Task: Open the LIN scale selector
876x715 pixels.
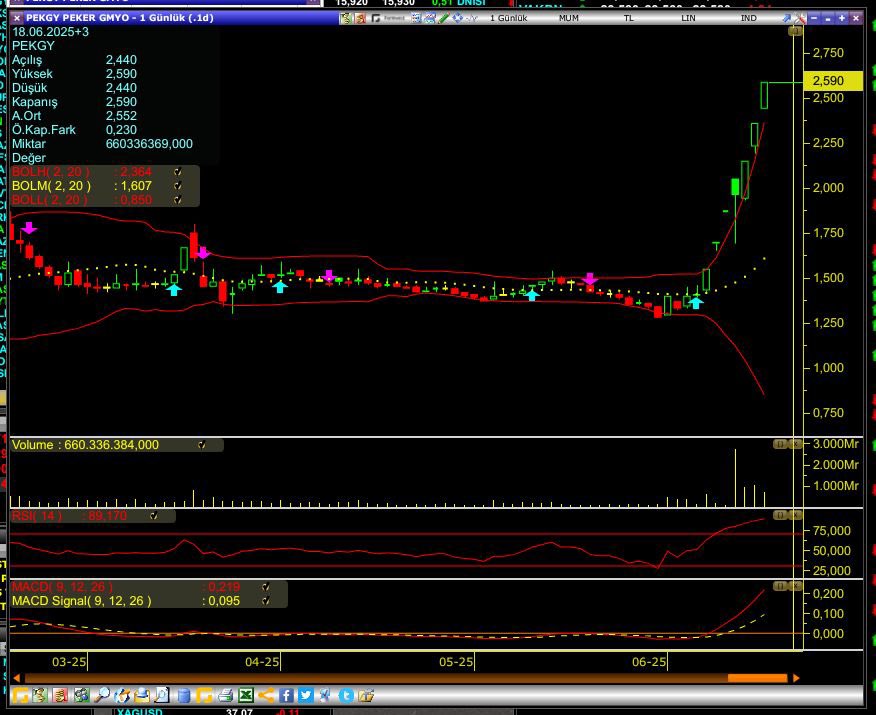Action: point(688,18)
